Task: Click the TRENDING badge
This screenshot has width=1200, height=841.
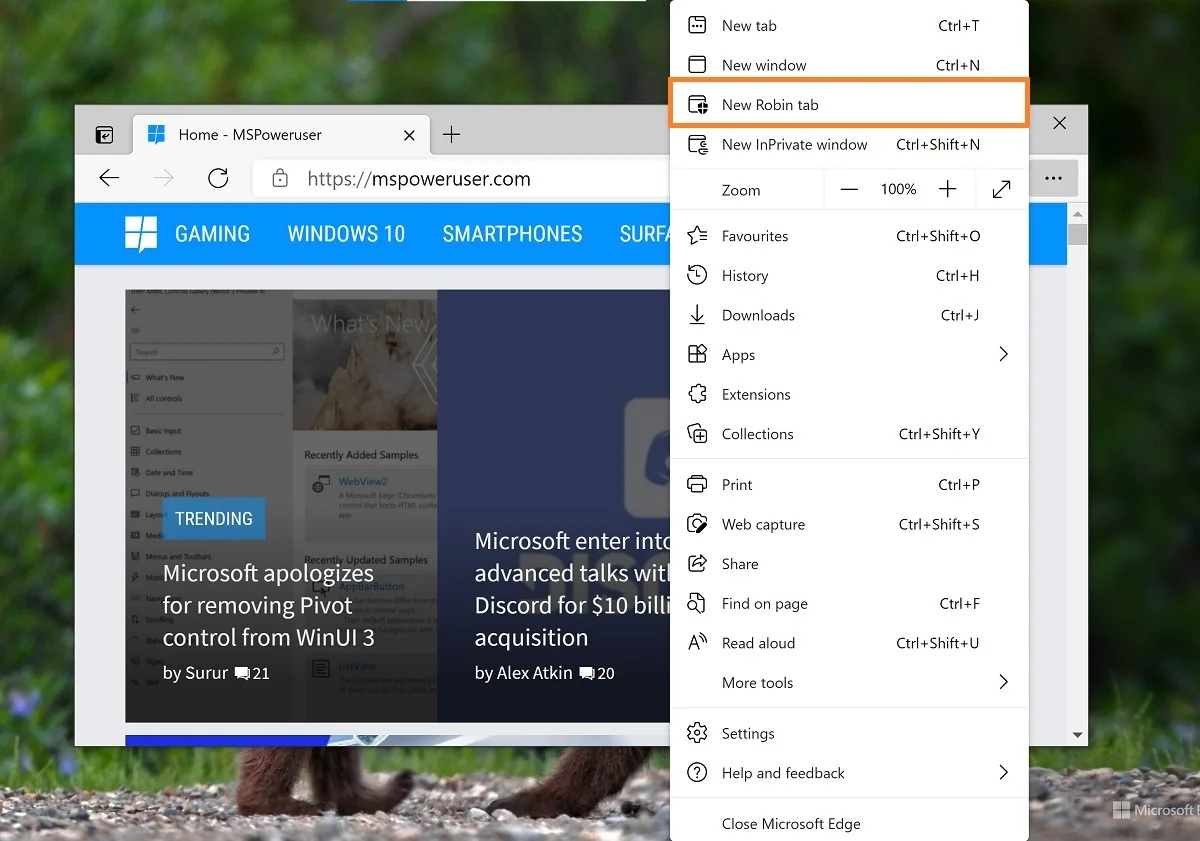Action: (x=214, y=518)
